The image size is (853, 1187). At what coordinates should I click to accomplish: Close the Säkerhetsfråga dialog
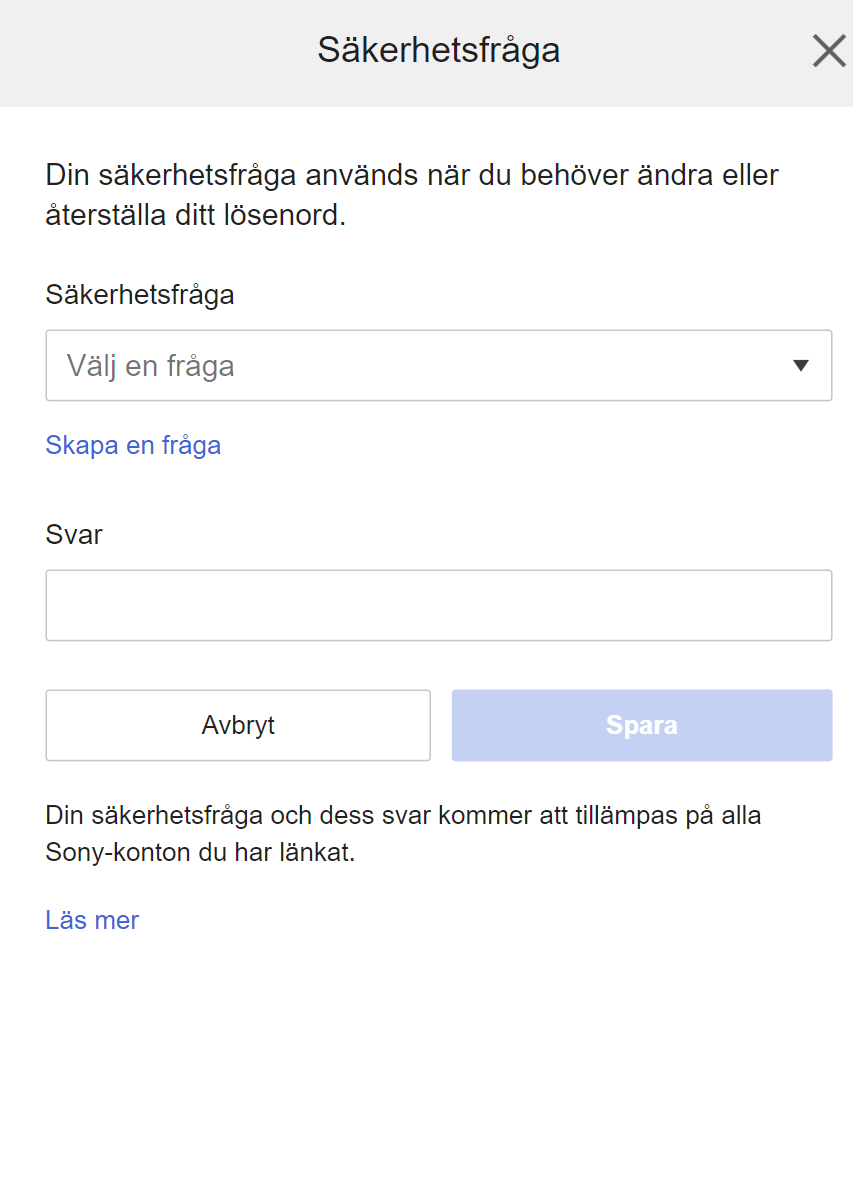[828, 51]
